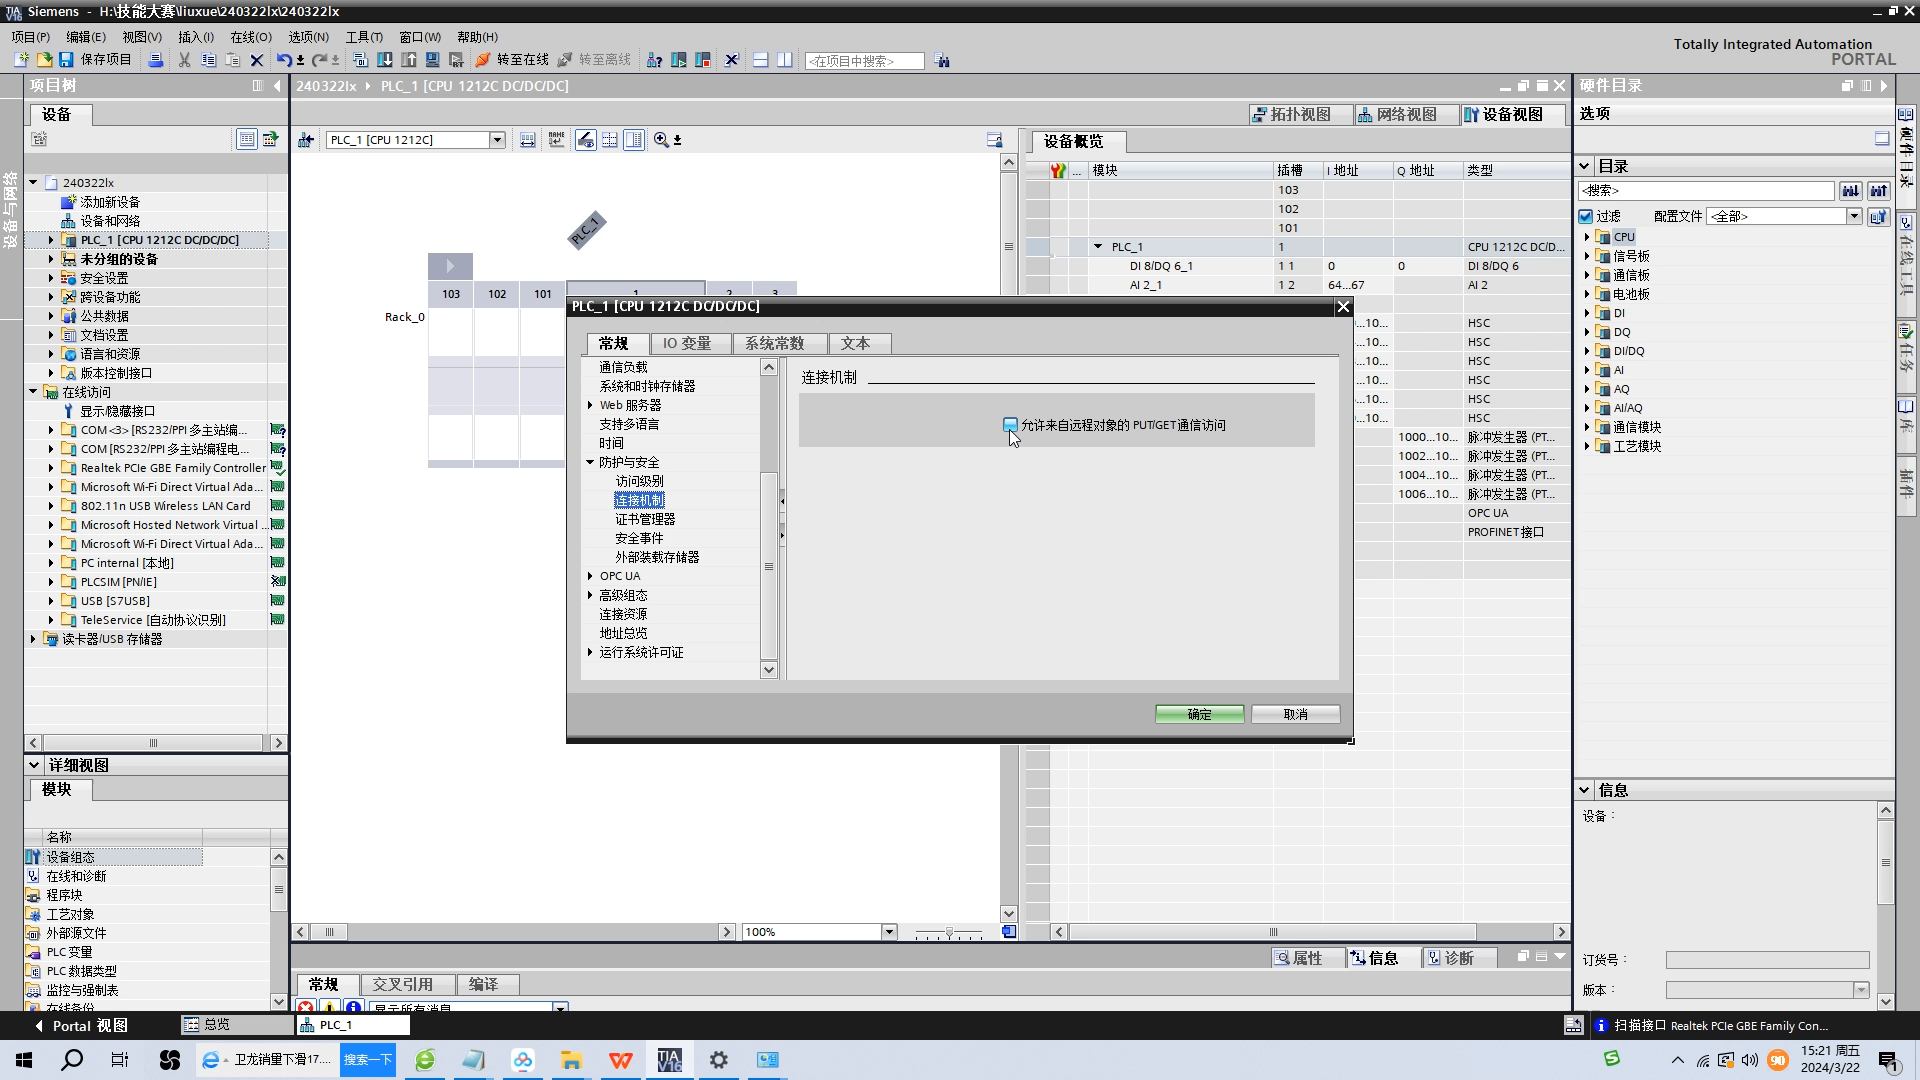Click the 取消 button in dialog

(x=1296, y=714)
